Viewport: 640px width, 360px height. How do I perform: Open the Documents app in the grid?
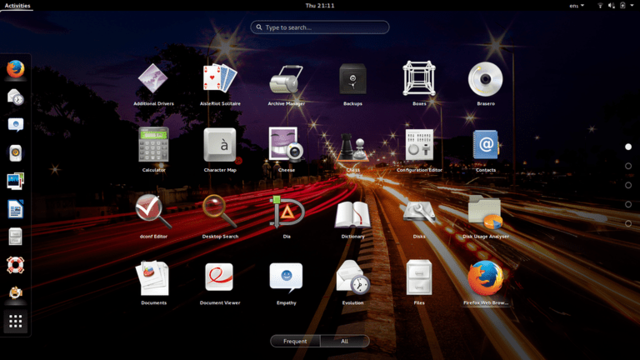pos(153,278)
